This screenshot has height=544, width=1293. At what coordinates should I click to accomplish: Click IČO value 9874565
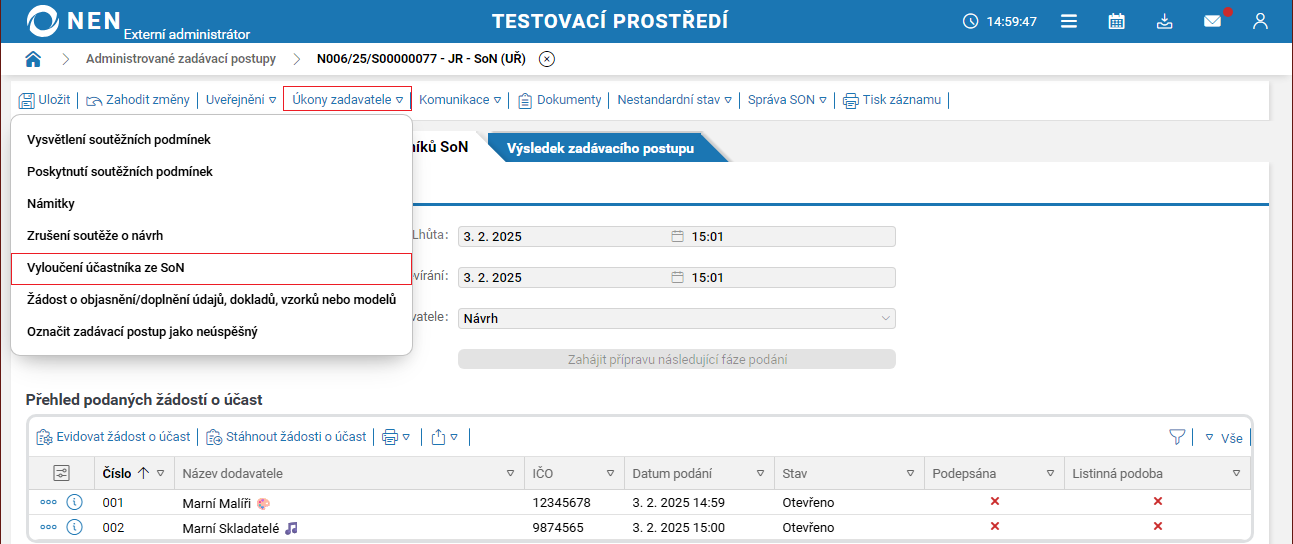point(558,528)
